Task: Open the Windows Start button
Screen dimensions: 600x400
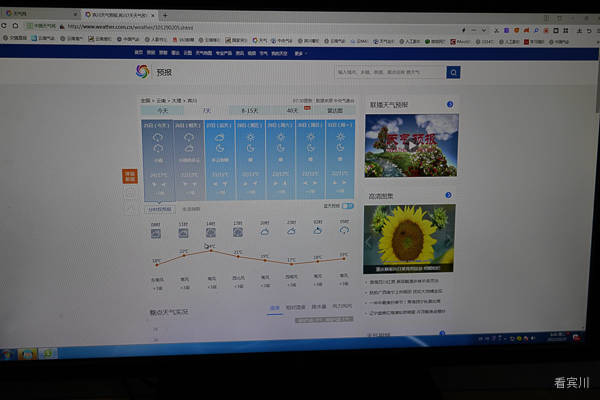Action: [7, 354]
